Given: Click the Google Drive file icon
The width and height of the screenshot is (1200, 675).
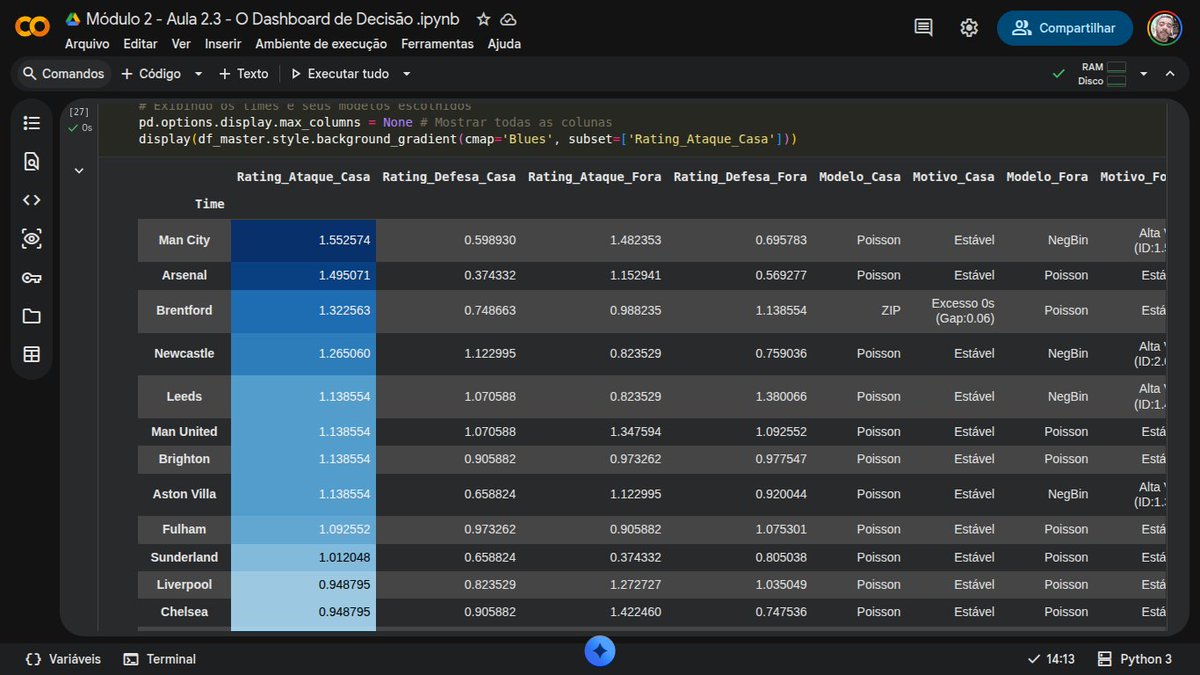Looking at the screenshot, I should (x=72, y=19).
